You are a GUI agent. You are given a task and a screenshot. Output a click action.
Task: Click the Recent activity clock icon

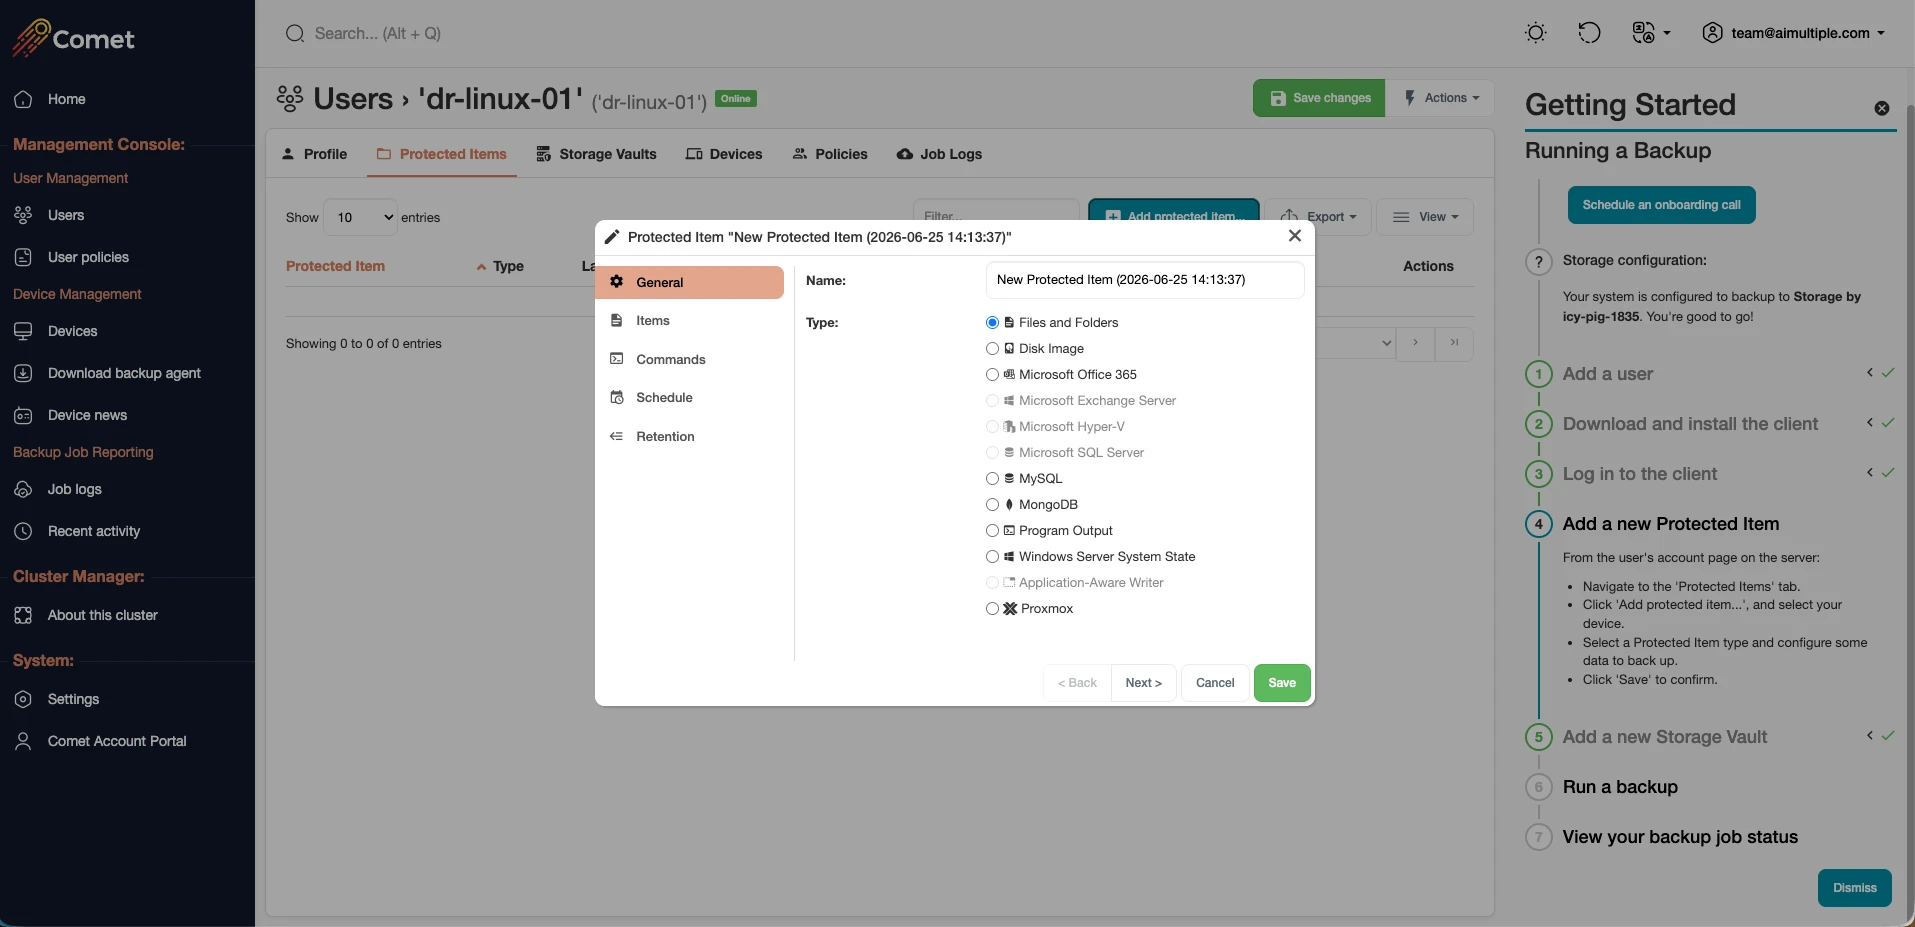point(23,531)
